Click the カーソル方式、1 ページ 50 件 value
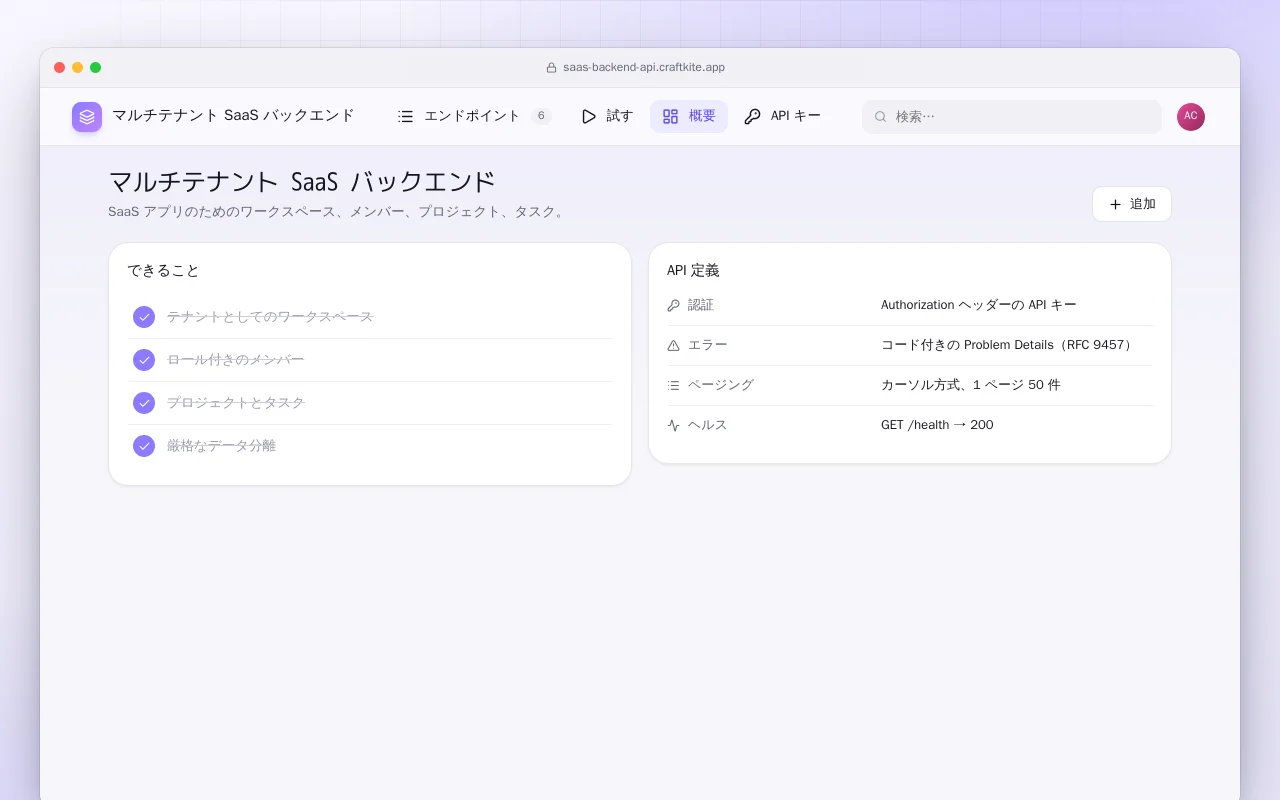This screenshot has width=1280, height=800. pos(971,385)
